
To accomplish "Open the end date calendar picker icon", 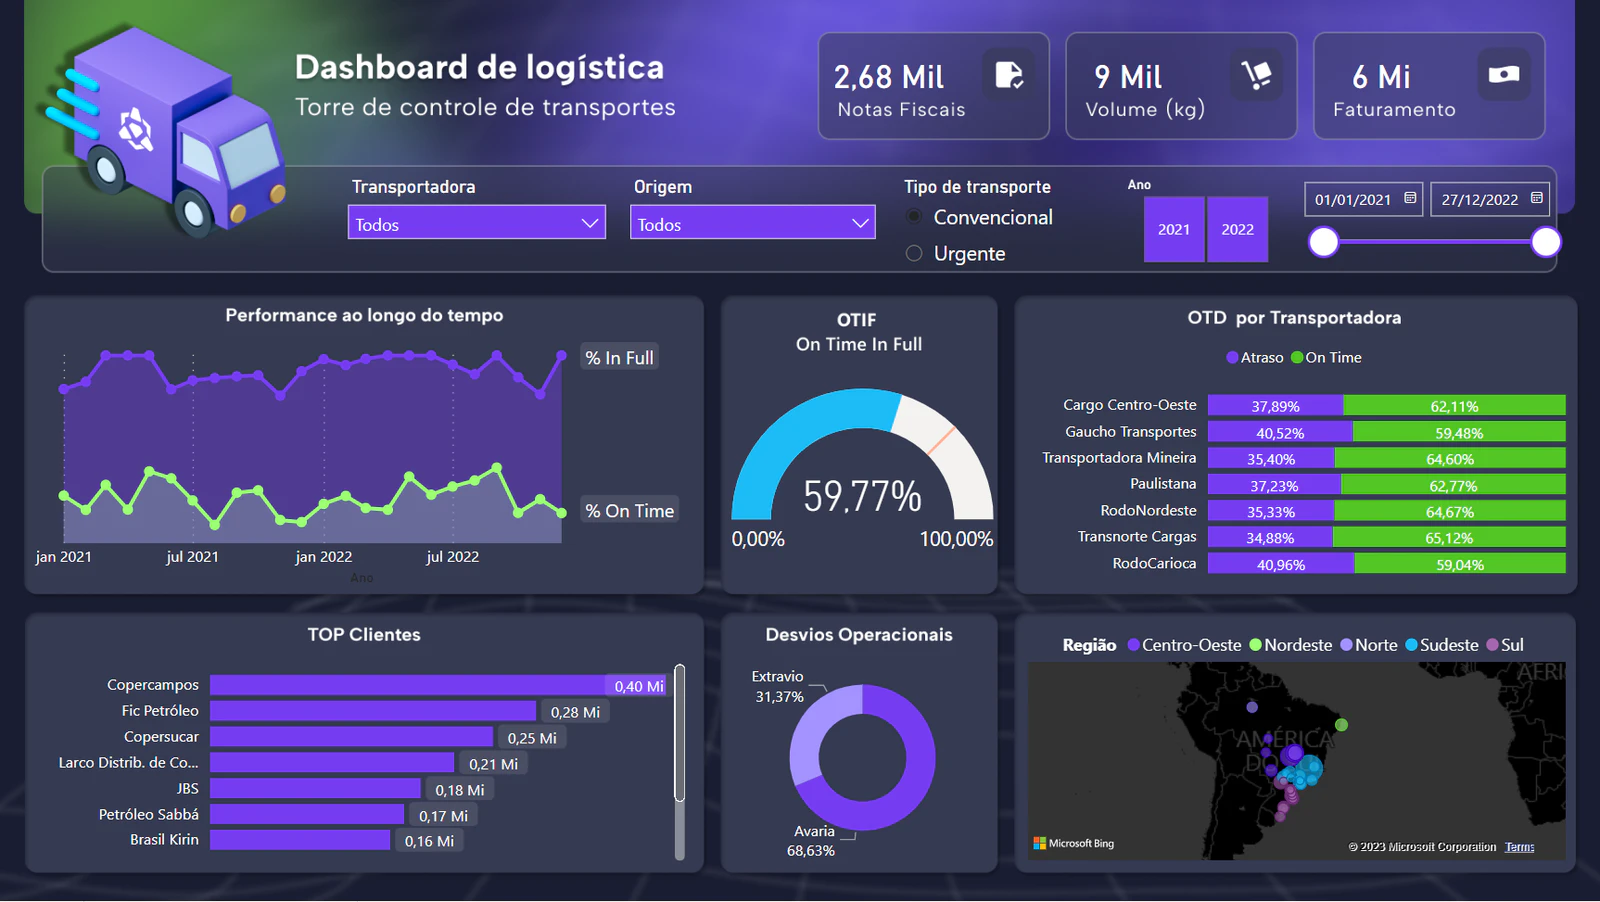I will point(1537,198).
